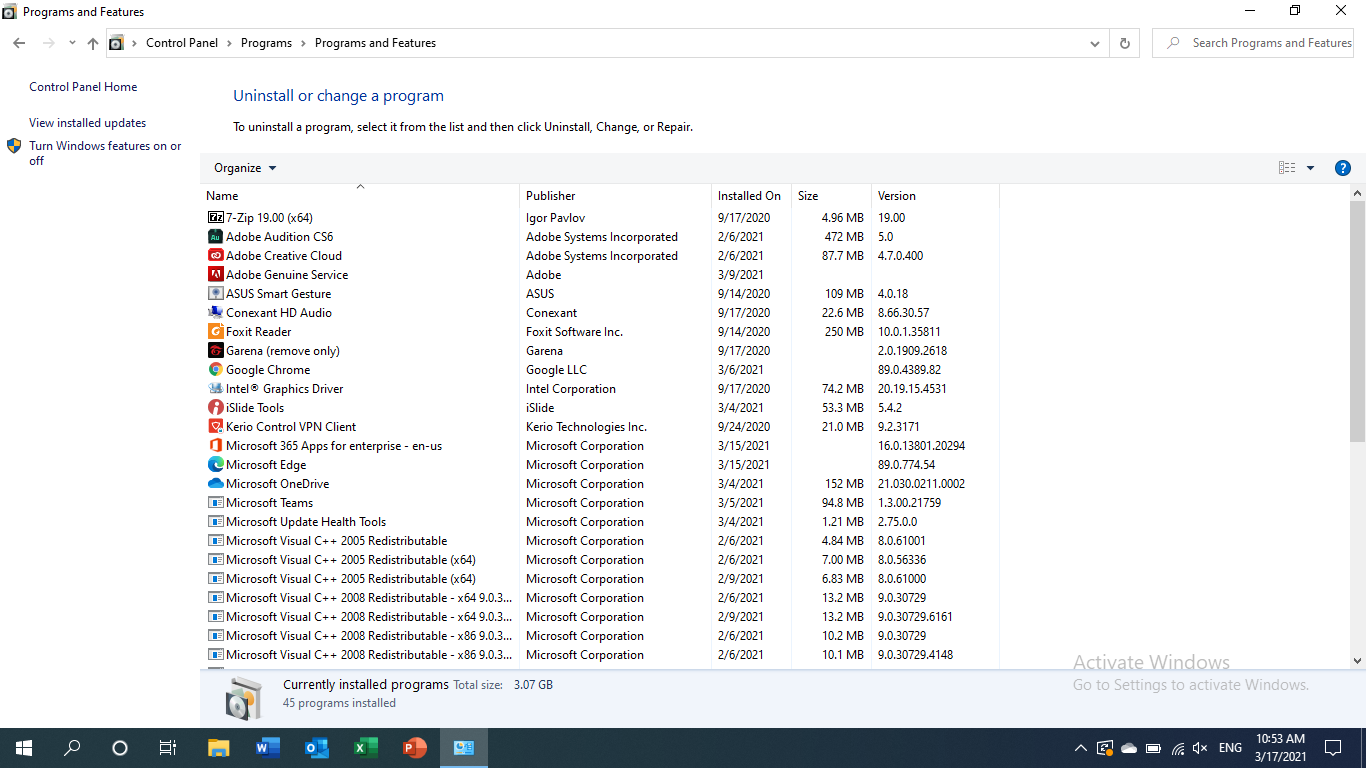Sort by the Installed On column header
This screenshot has height=768, width=1366.
[751, 195]
